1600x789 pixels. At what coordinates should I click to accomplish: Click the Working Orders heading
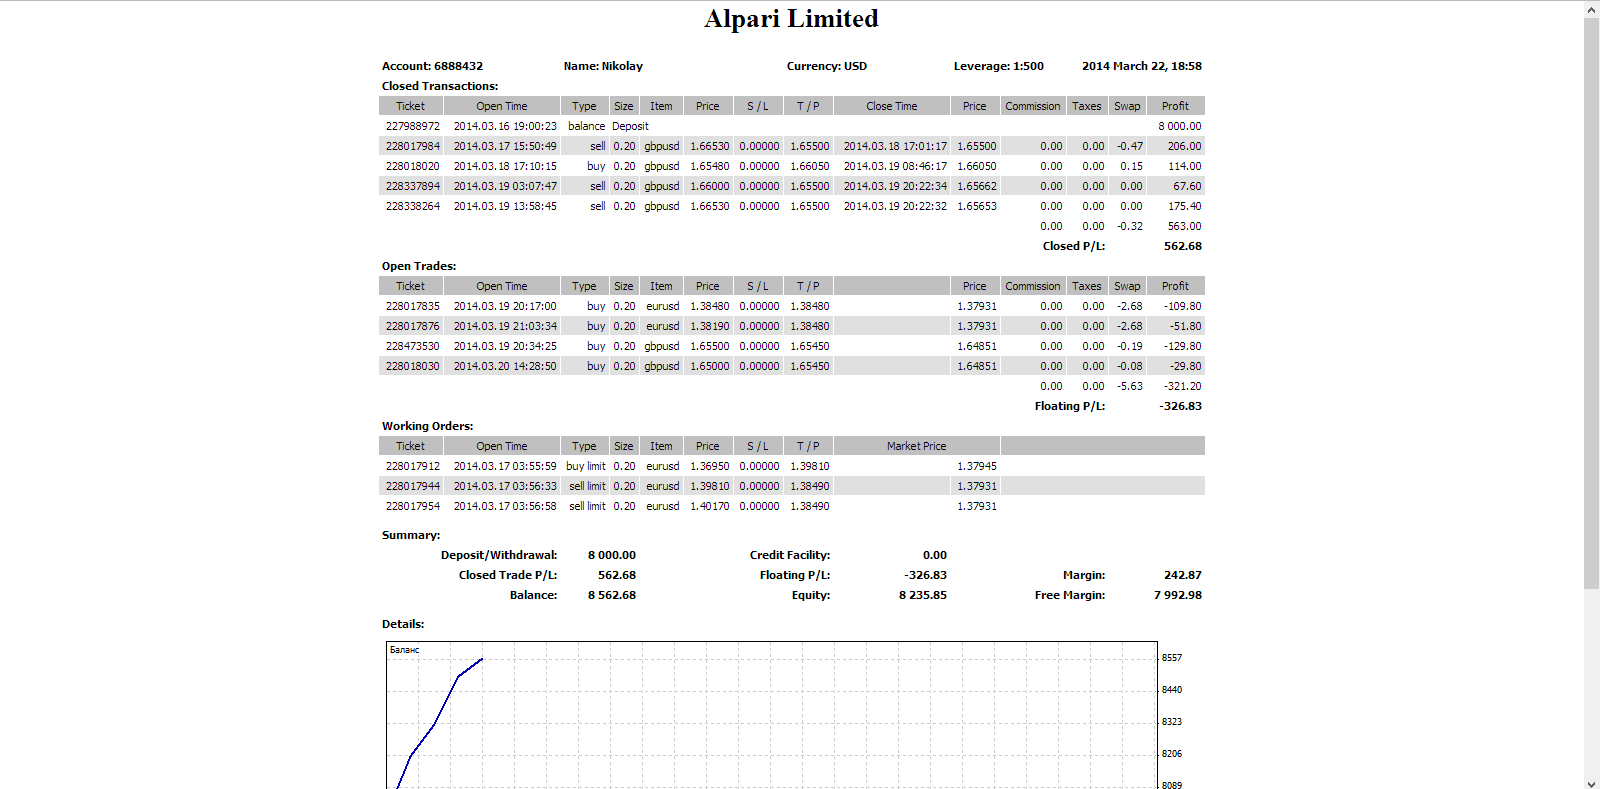427,426
